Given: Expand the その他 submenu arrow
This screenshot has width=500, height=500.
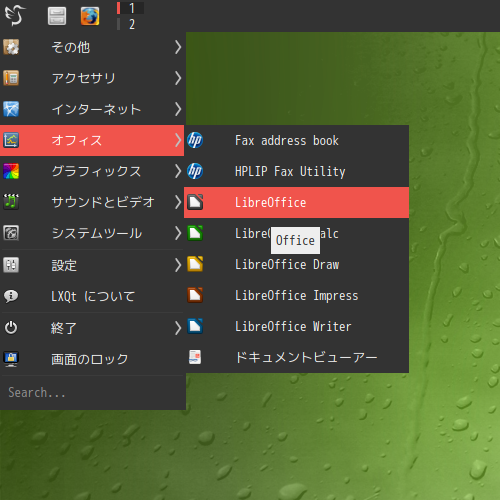Looking at the screenshot, I should (178, 47).
